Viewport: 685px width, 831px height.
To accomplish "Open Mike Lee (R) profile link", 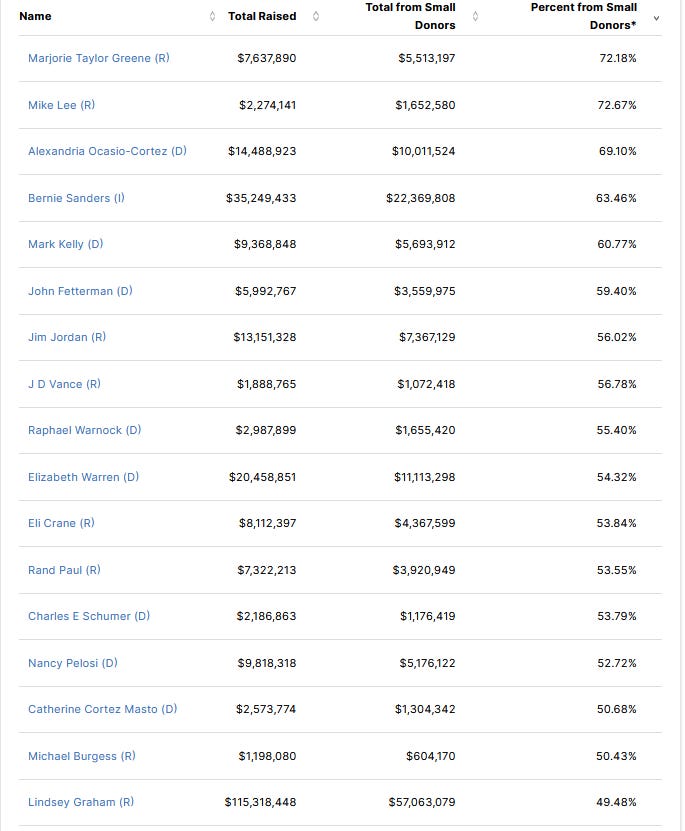I will pos(61,105).
